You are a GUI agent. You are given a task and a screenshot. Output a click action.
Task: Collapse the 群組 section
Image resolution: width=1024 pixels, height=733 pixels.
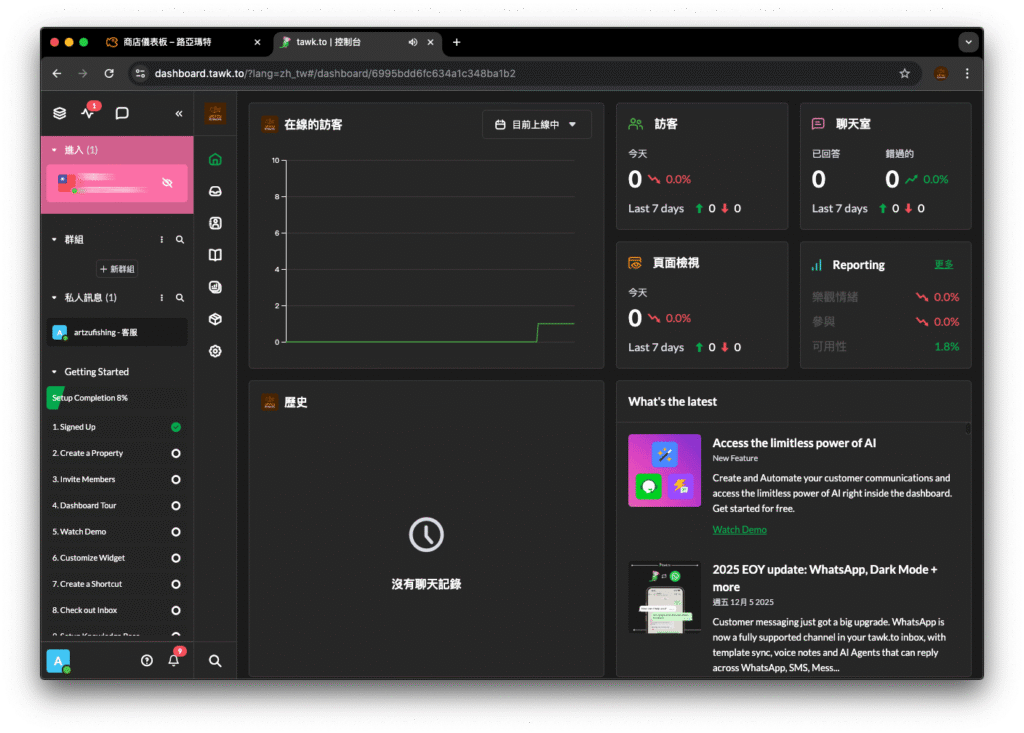tap(54, 240)
